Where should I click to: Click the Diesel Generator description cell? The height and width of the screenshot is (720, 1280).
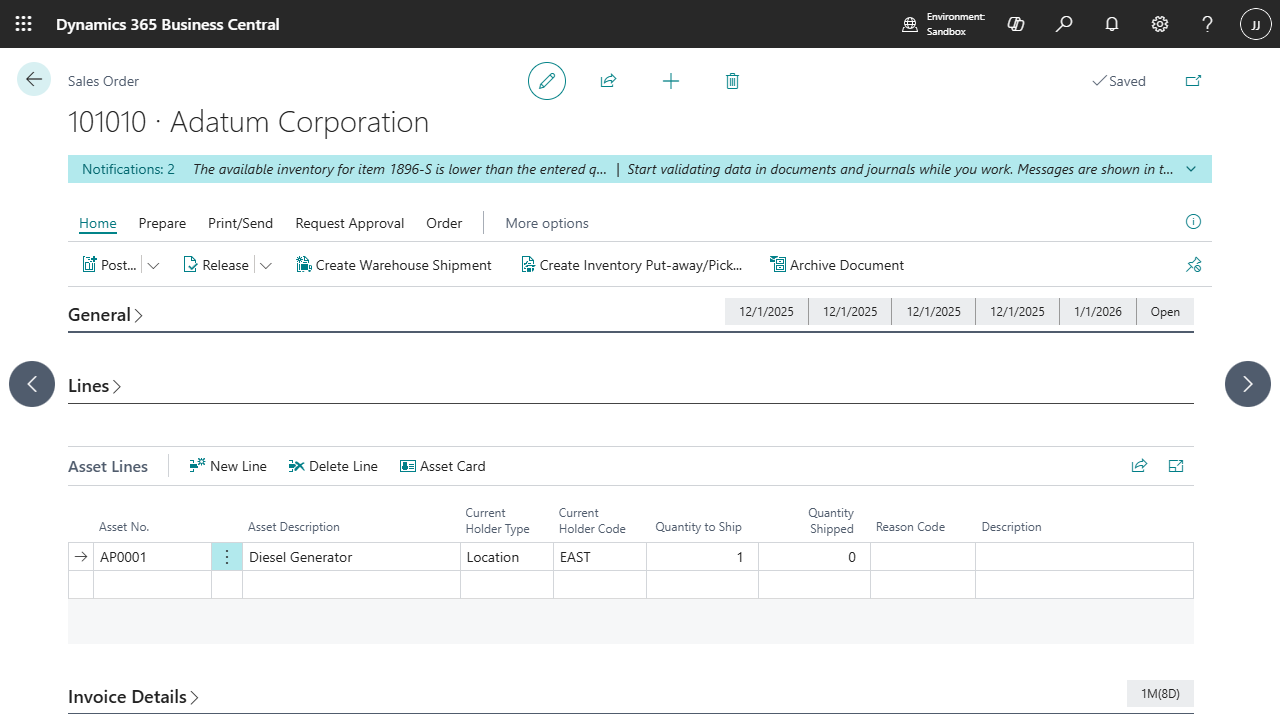351,557
